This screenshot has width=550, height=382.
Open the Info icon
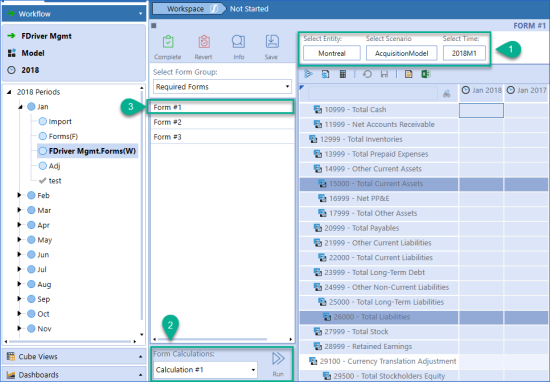pos(239,42)
